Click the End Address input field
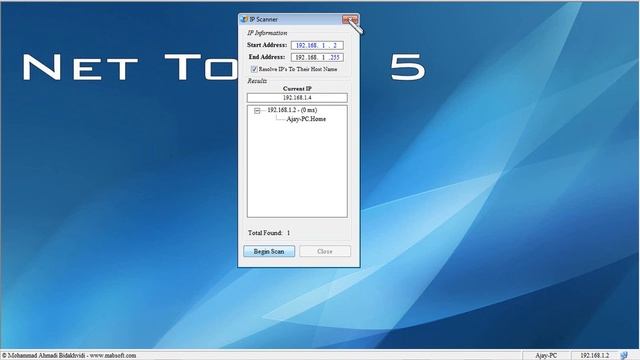 [x=317, y=58]
